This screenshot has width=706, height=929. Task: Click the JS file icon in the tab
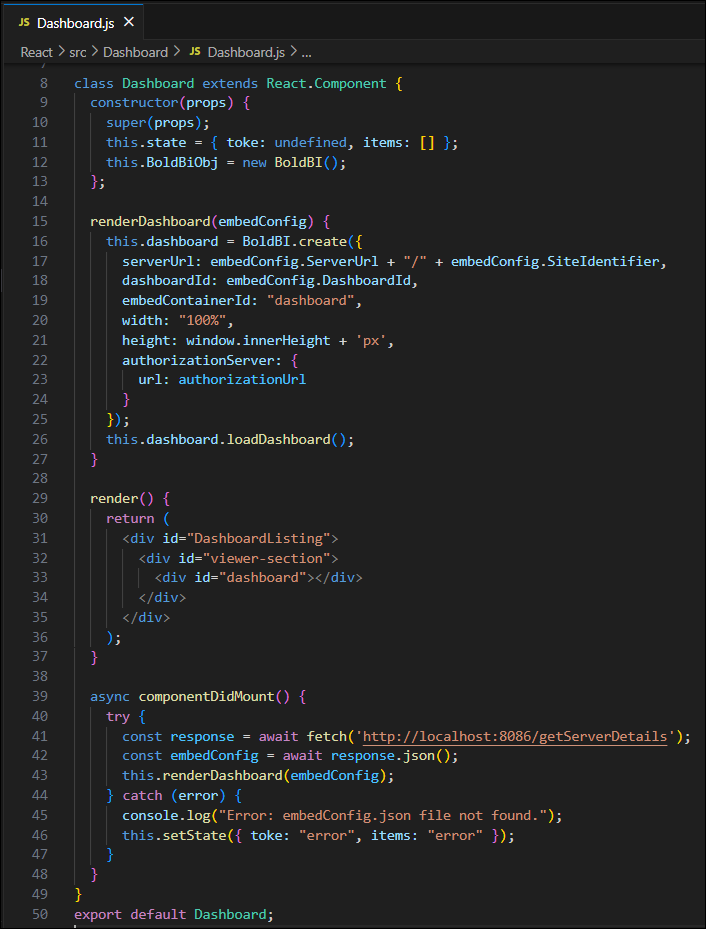click(24, 22)
